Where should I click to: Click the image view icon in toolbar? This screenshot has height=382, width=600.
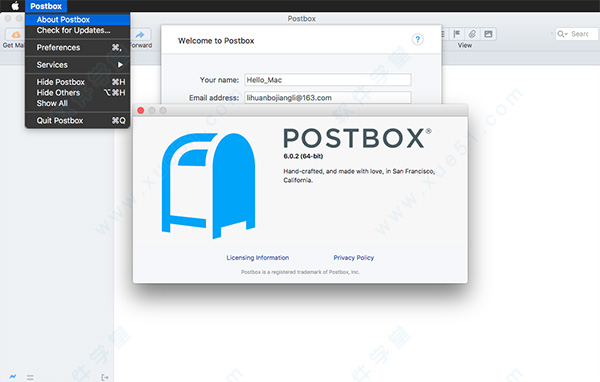pos(488,34)
